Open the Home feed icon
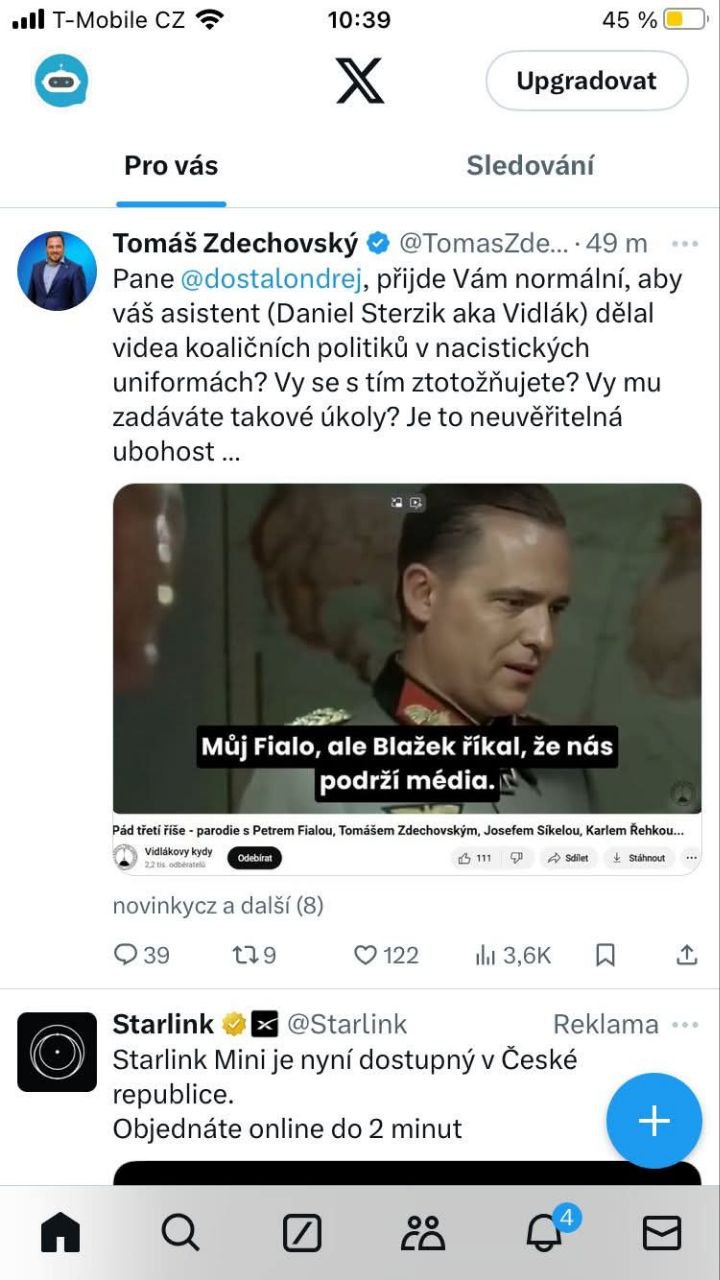This screenshot has height=1280, width=720. click(x=60, y=1233)
